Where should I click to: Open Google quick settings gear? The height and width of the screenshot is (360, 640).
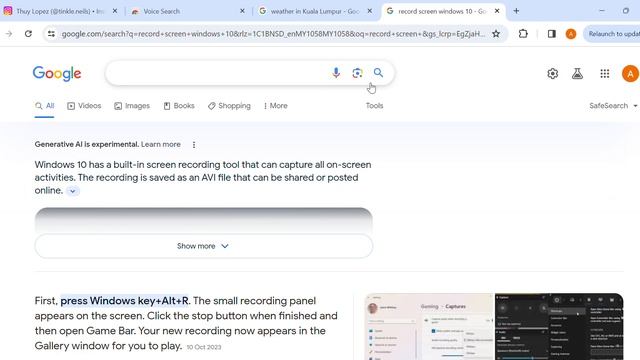click(x=553, y=73)
